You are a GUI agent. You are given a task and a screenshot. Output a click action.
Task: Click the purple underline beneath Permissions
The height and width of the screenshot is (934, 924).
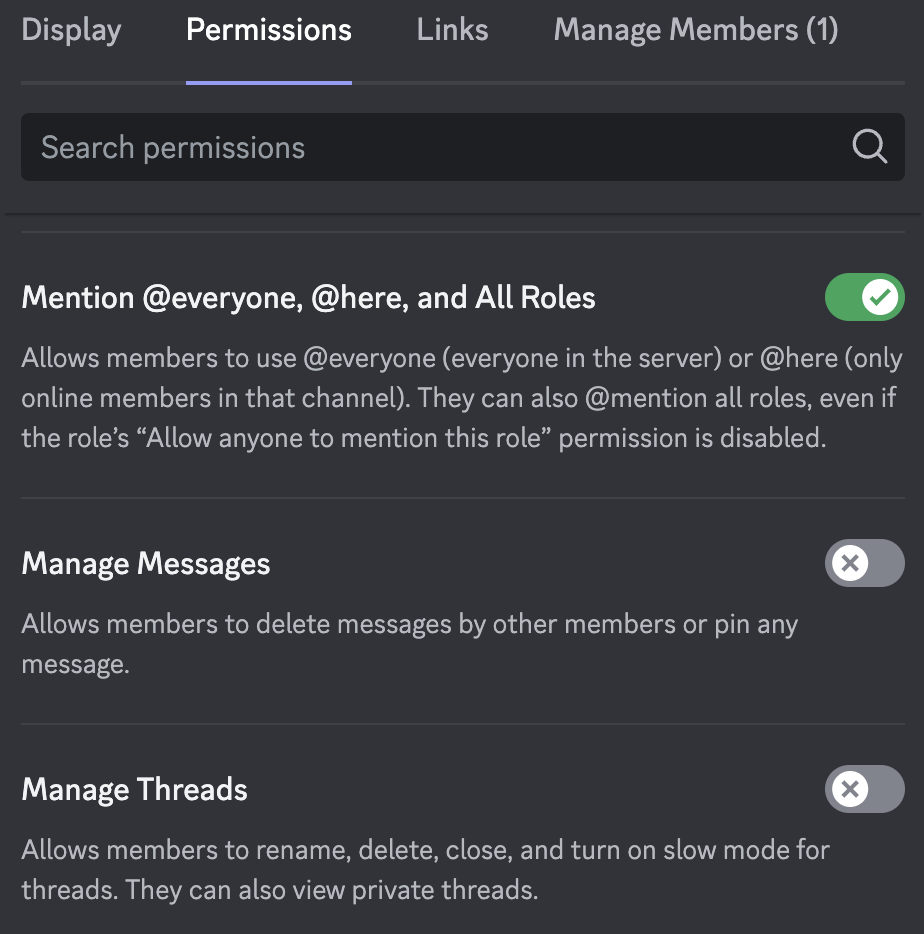pyautogui.click(x=269, y=83)
